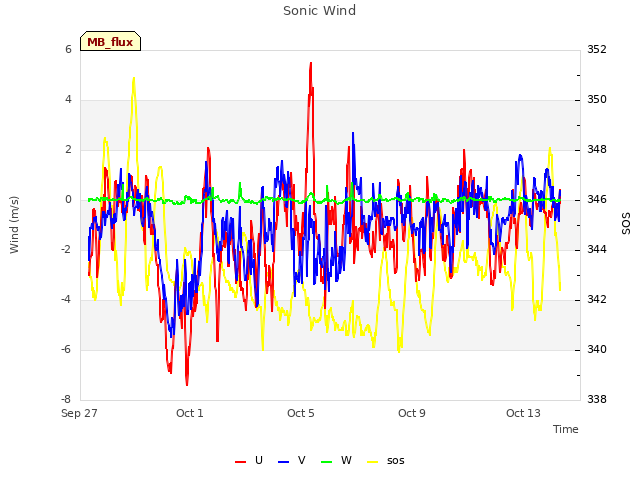
Task: Click the 350 right axis value
Action: point(597,100)
